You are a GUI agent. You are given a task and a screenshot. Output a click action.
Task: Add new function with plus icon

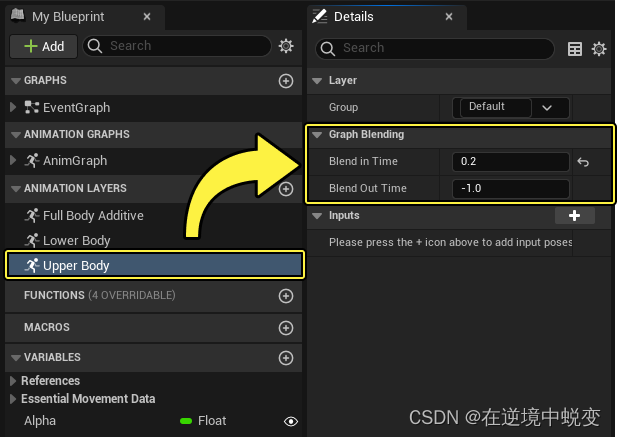(286, 295)
